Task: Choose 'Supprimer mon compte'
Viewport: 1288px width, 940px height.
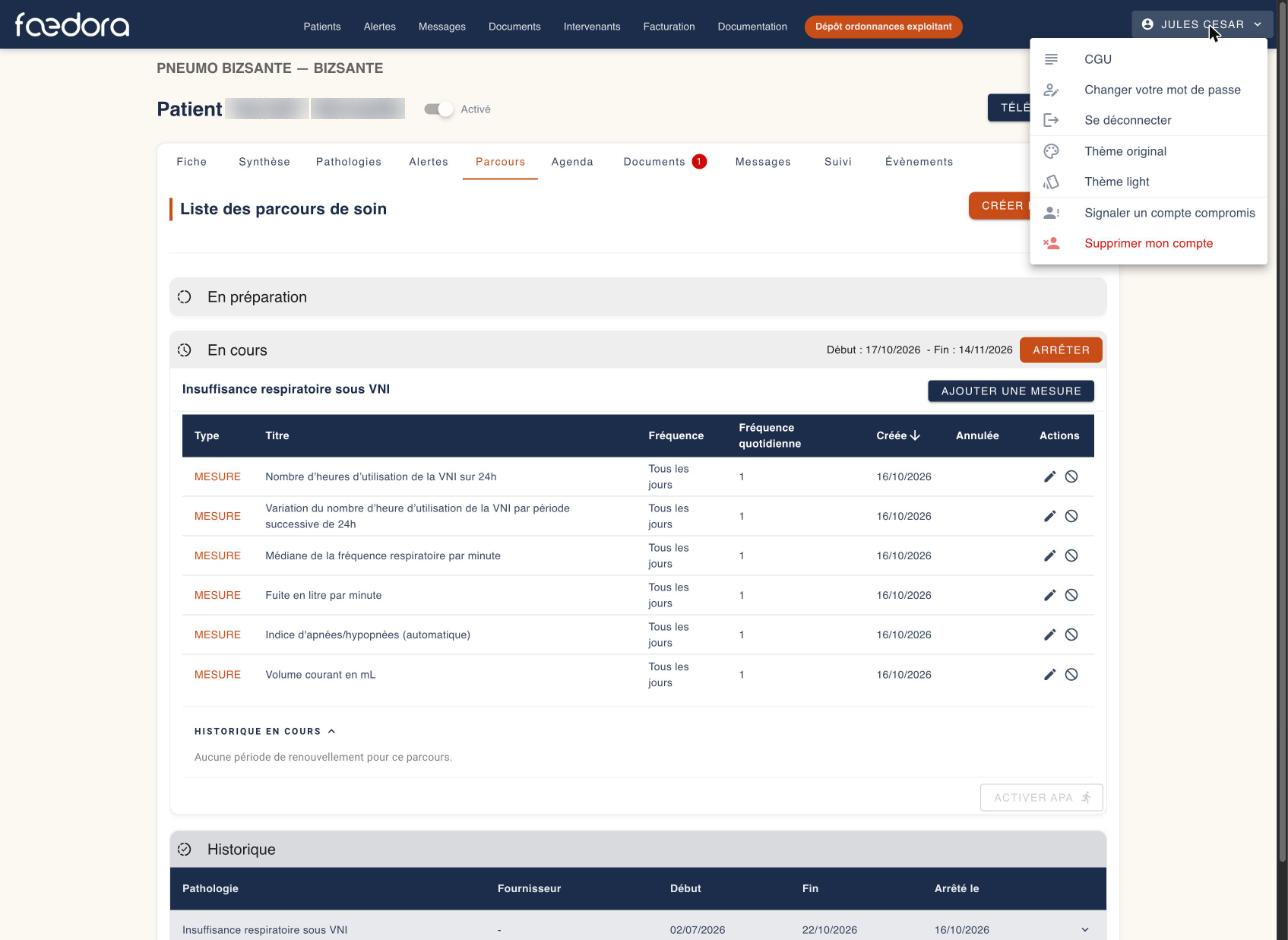Action: coord(1148,243)
